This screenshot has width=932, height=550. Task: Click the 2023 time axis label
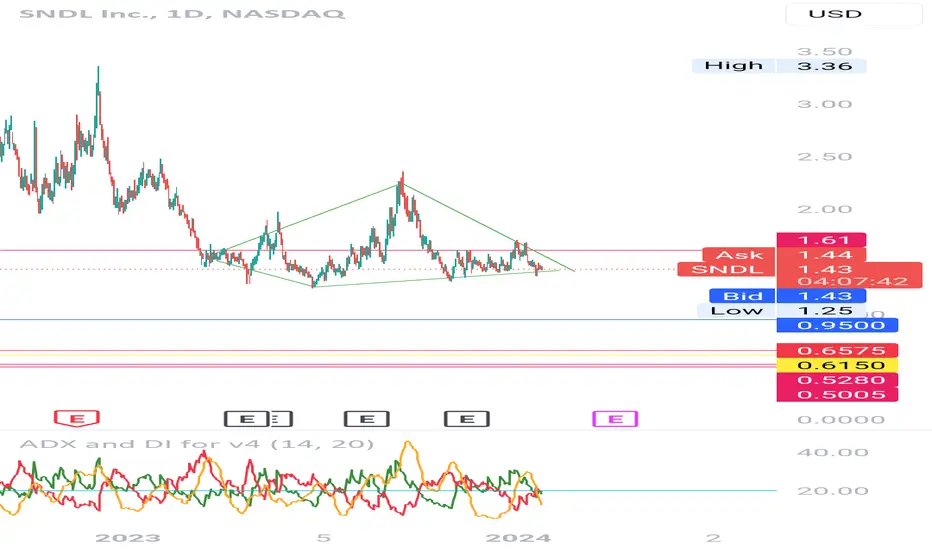128,538
